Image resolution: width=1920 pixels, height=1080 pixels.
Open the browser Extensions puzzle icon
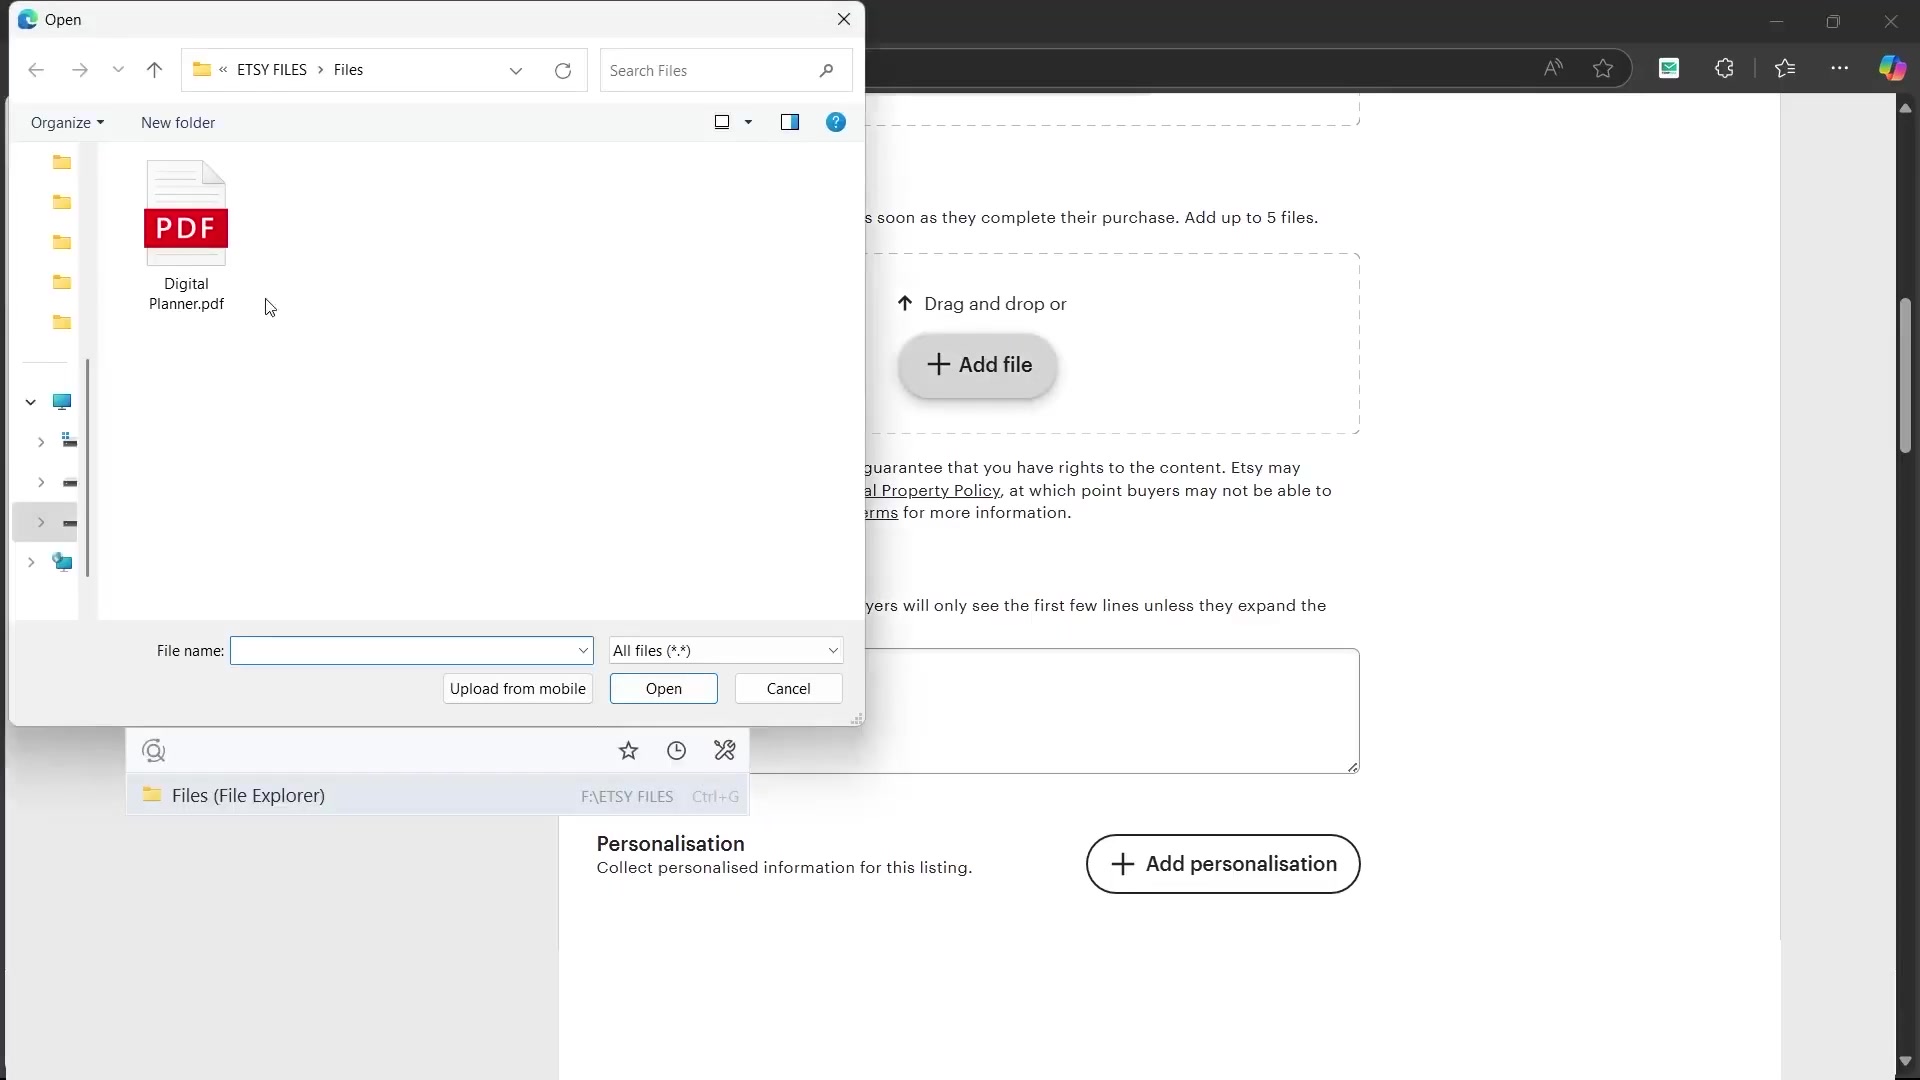pos(1724,68)
